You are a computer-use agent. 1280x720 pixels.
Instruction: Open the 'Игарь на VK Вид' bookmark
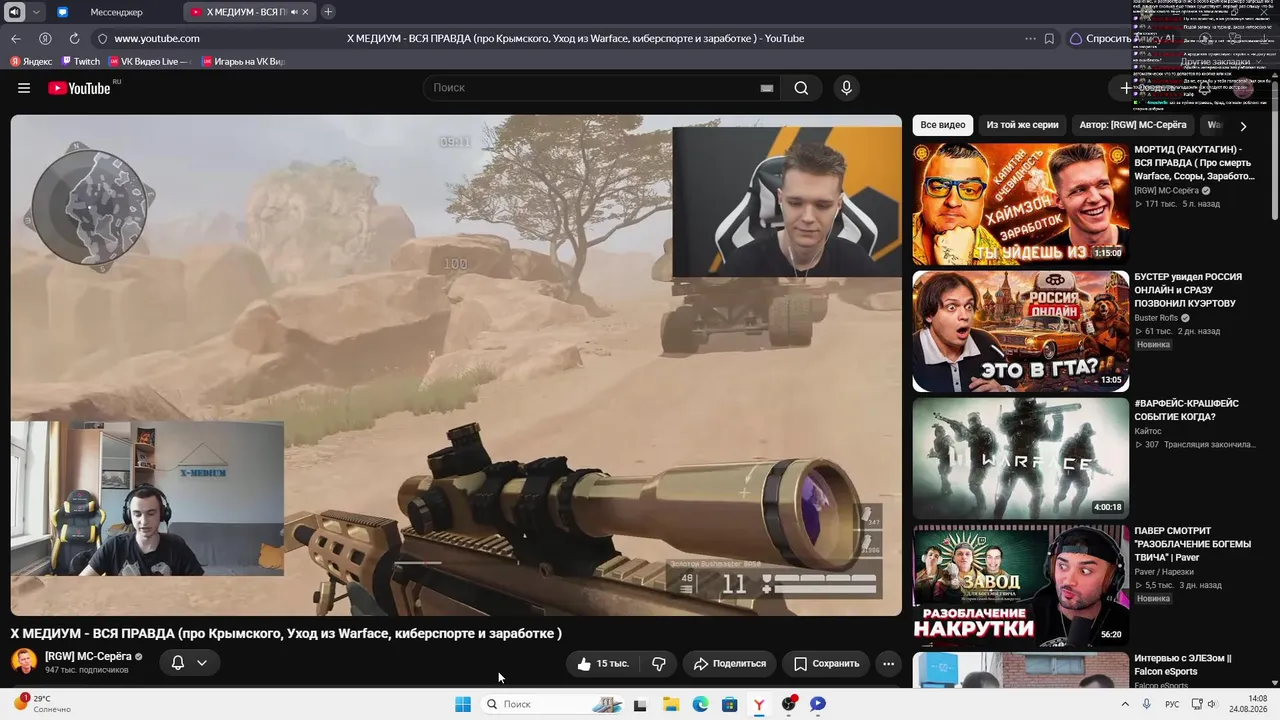click(x=243, y=62)
